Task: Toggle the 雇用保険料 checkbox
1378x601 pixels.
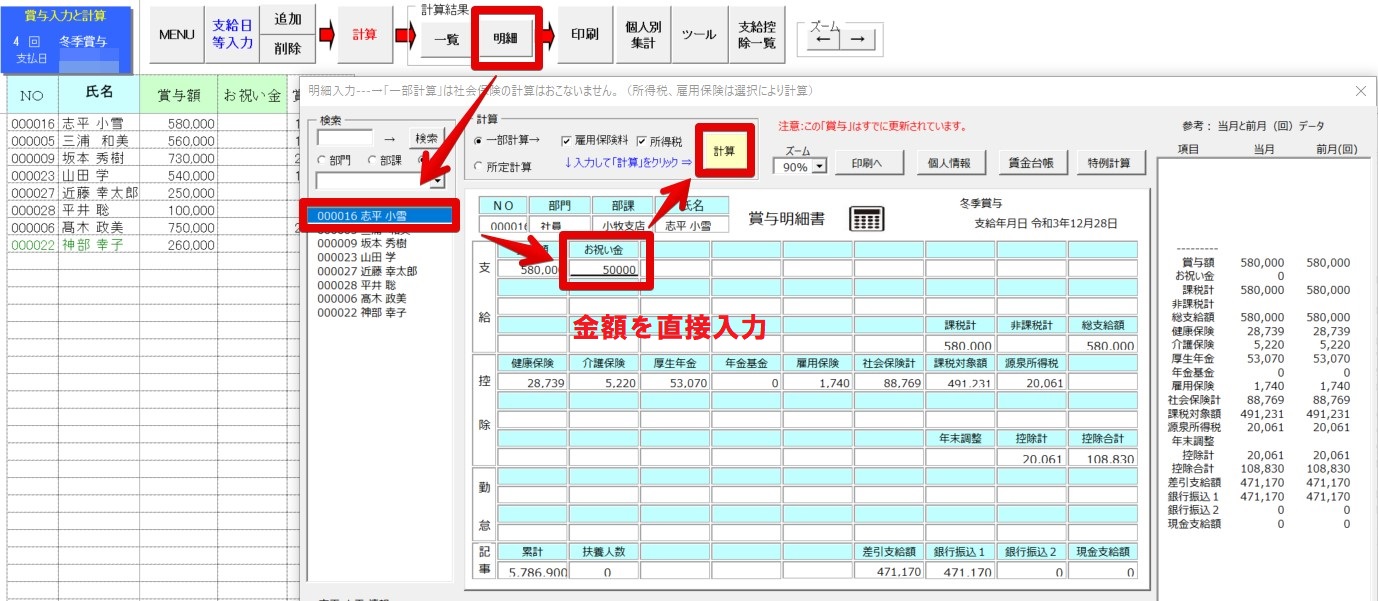Action: pyautogui.click(x=567, y=142)
